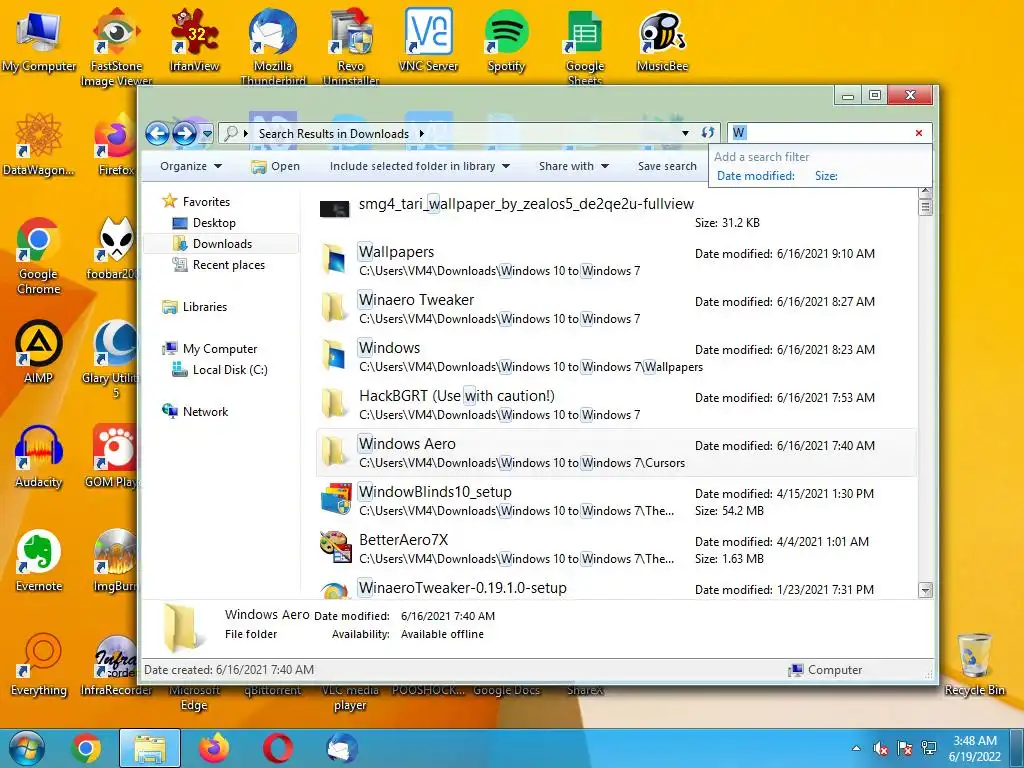
Task: Open the Organize menu
Action: pos(191,166)
